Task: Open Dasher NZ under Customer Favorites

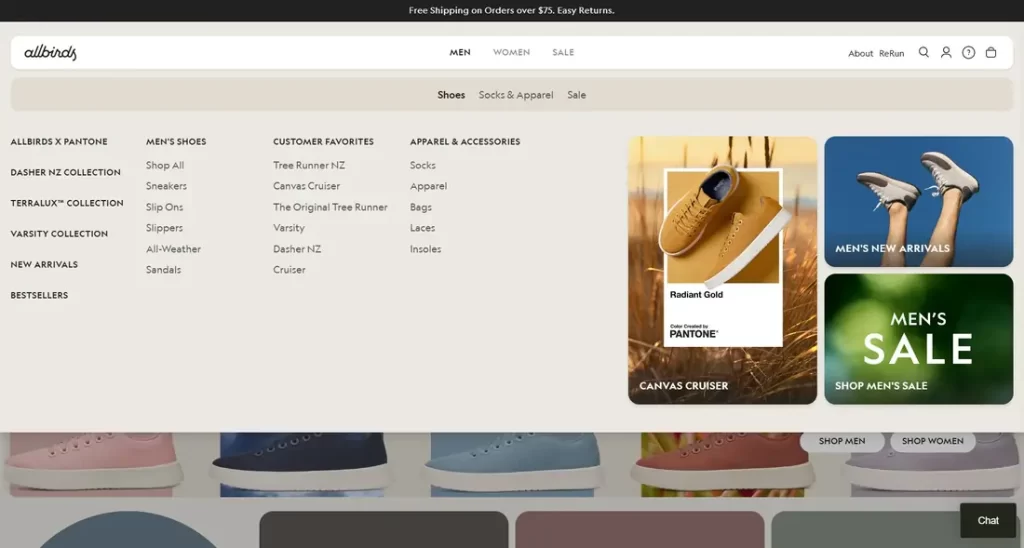Action: 297,249
